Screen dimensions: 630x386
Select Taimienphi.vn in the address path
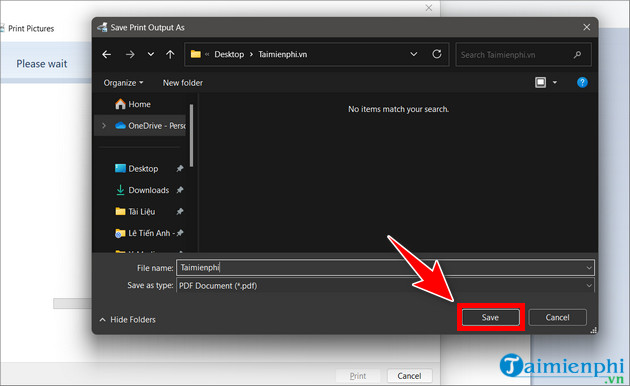tap(282, 54)
